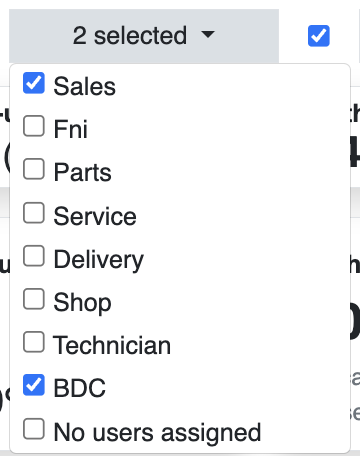Tick the No users assigned checkbox
Screen dimensions: 360x456
34,429
